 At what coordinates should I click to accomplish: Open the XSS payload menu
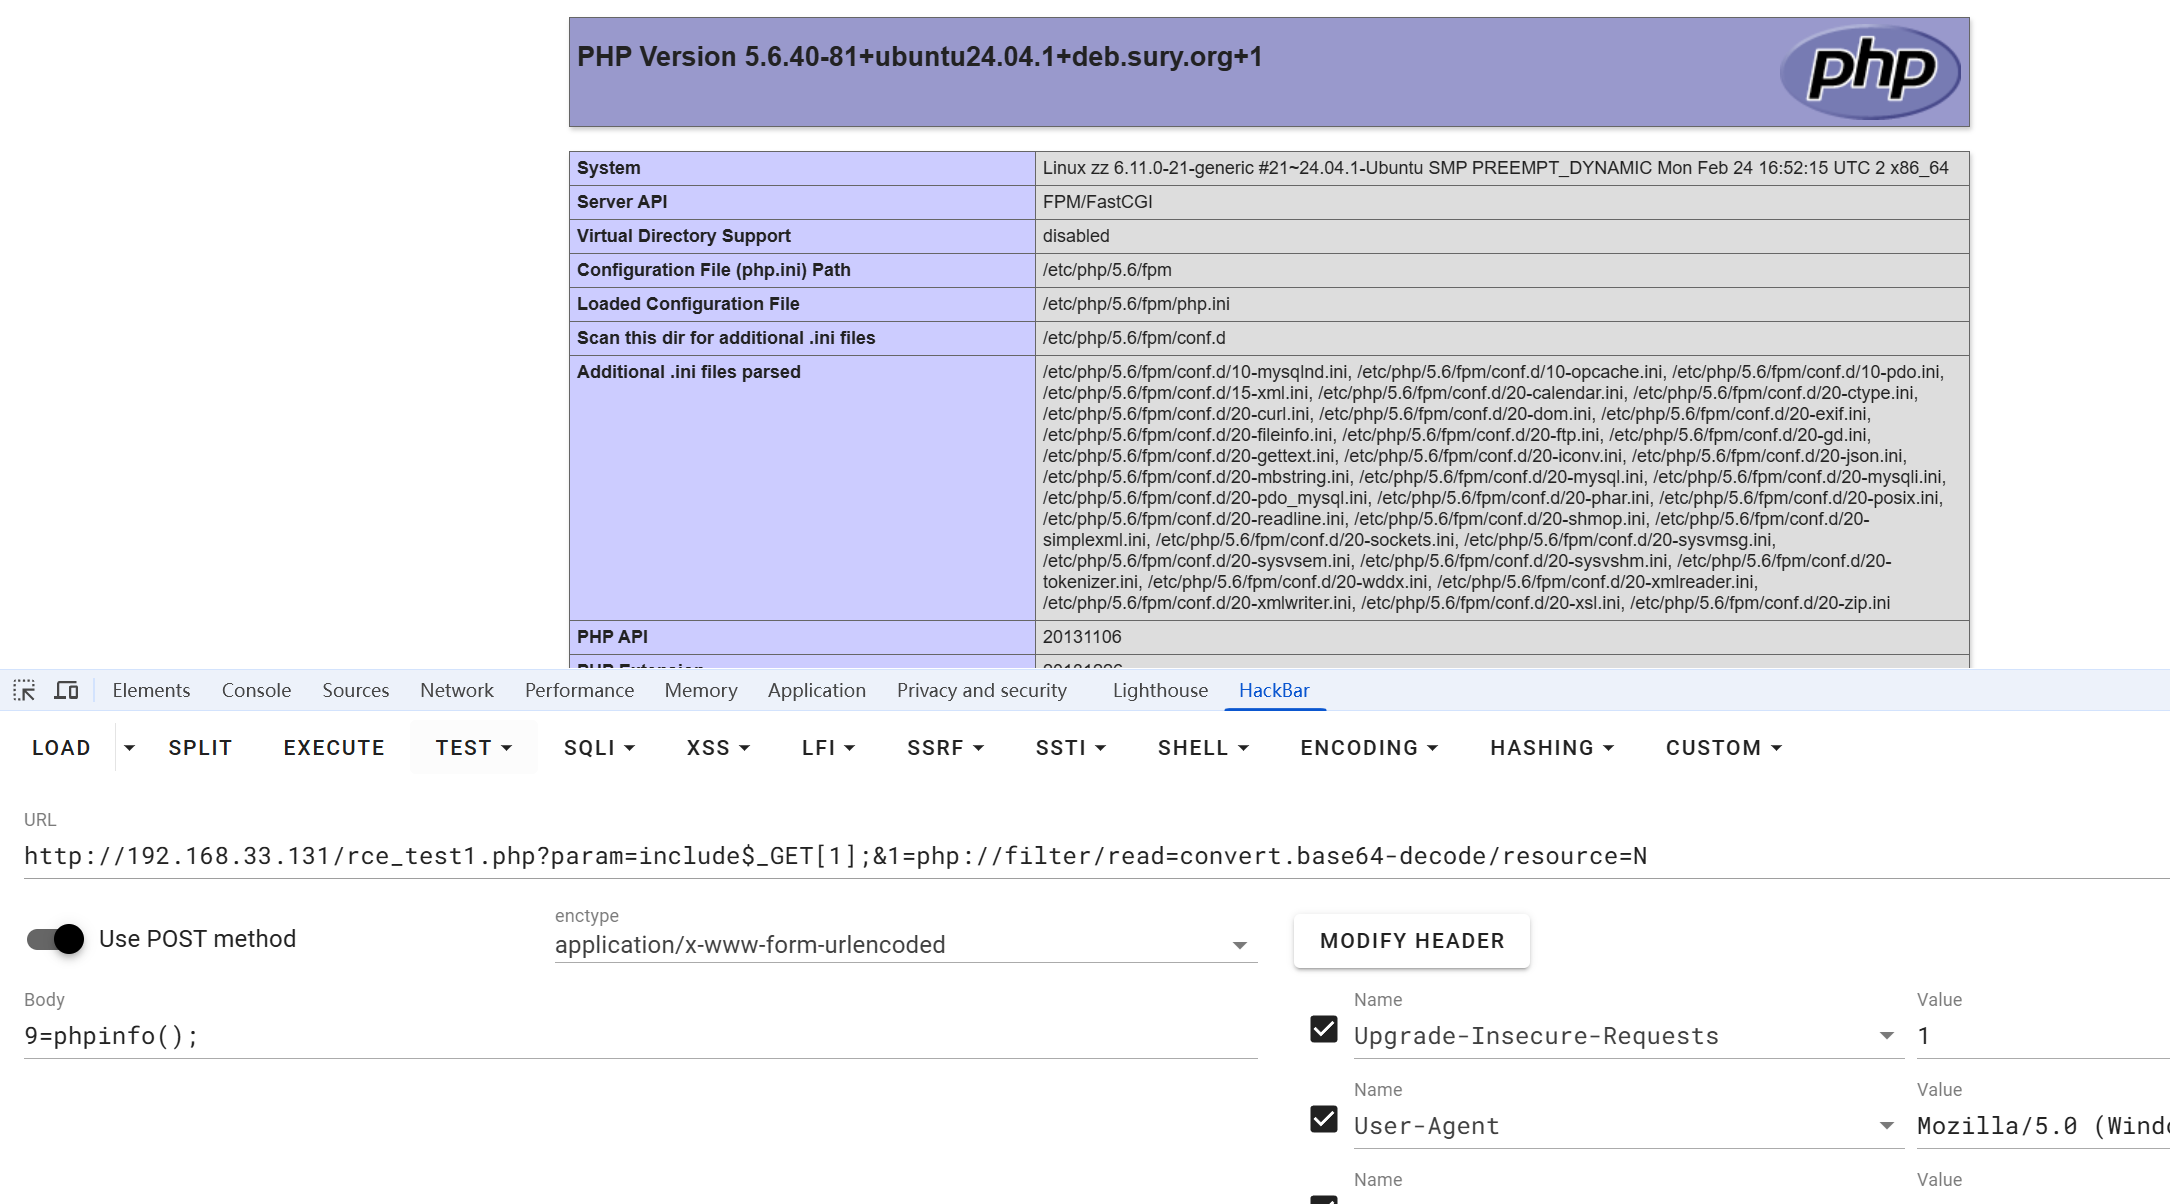point(718,748)
